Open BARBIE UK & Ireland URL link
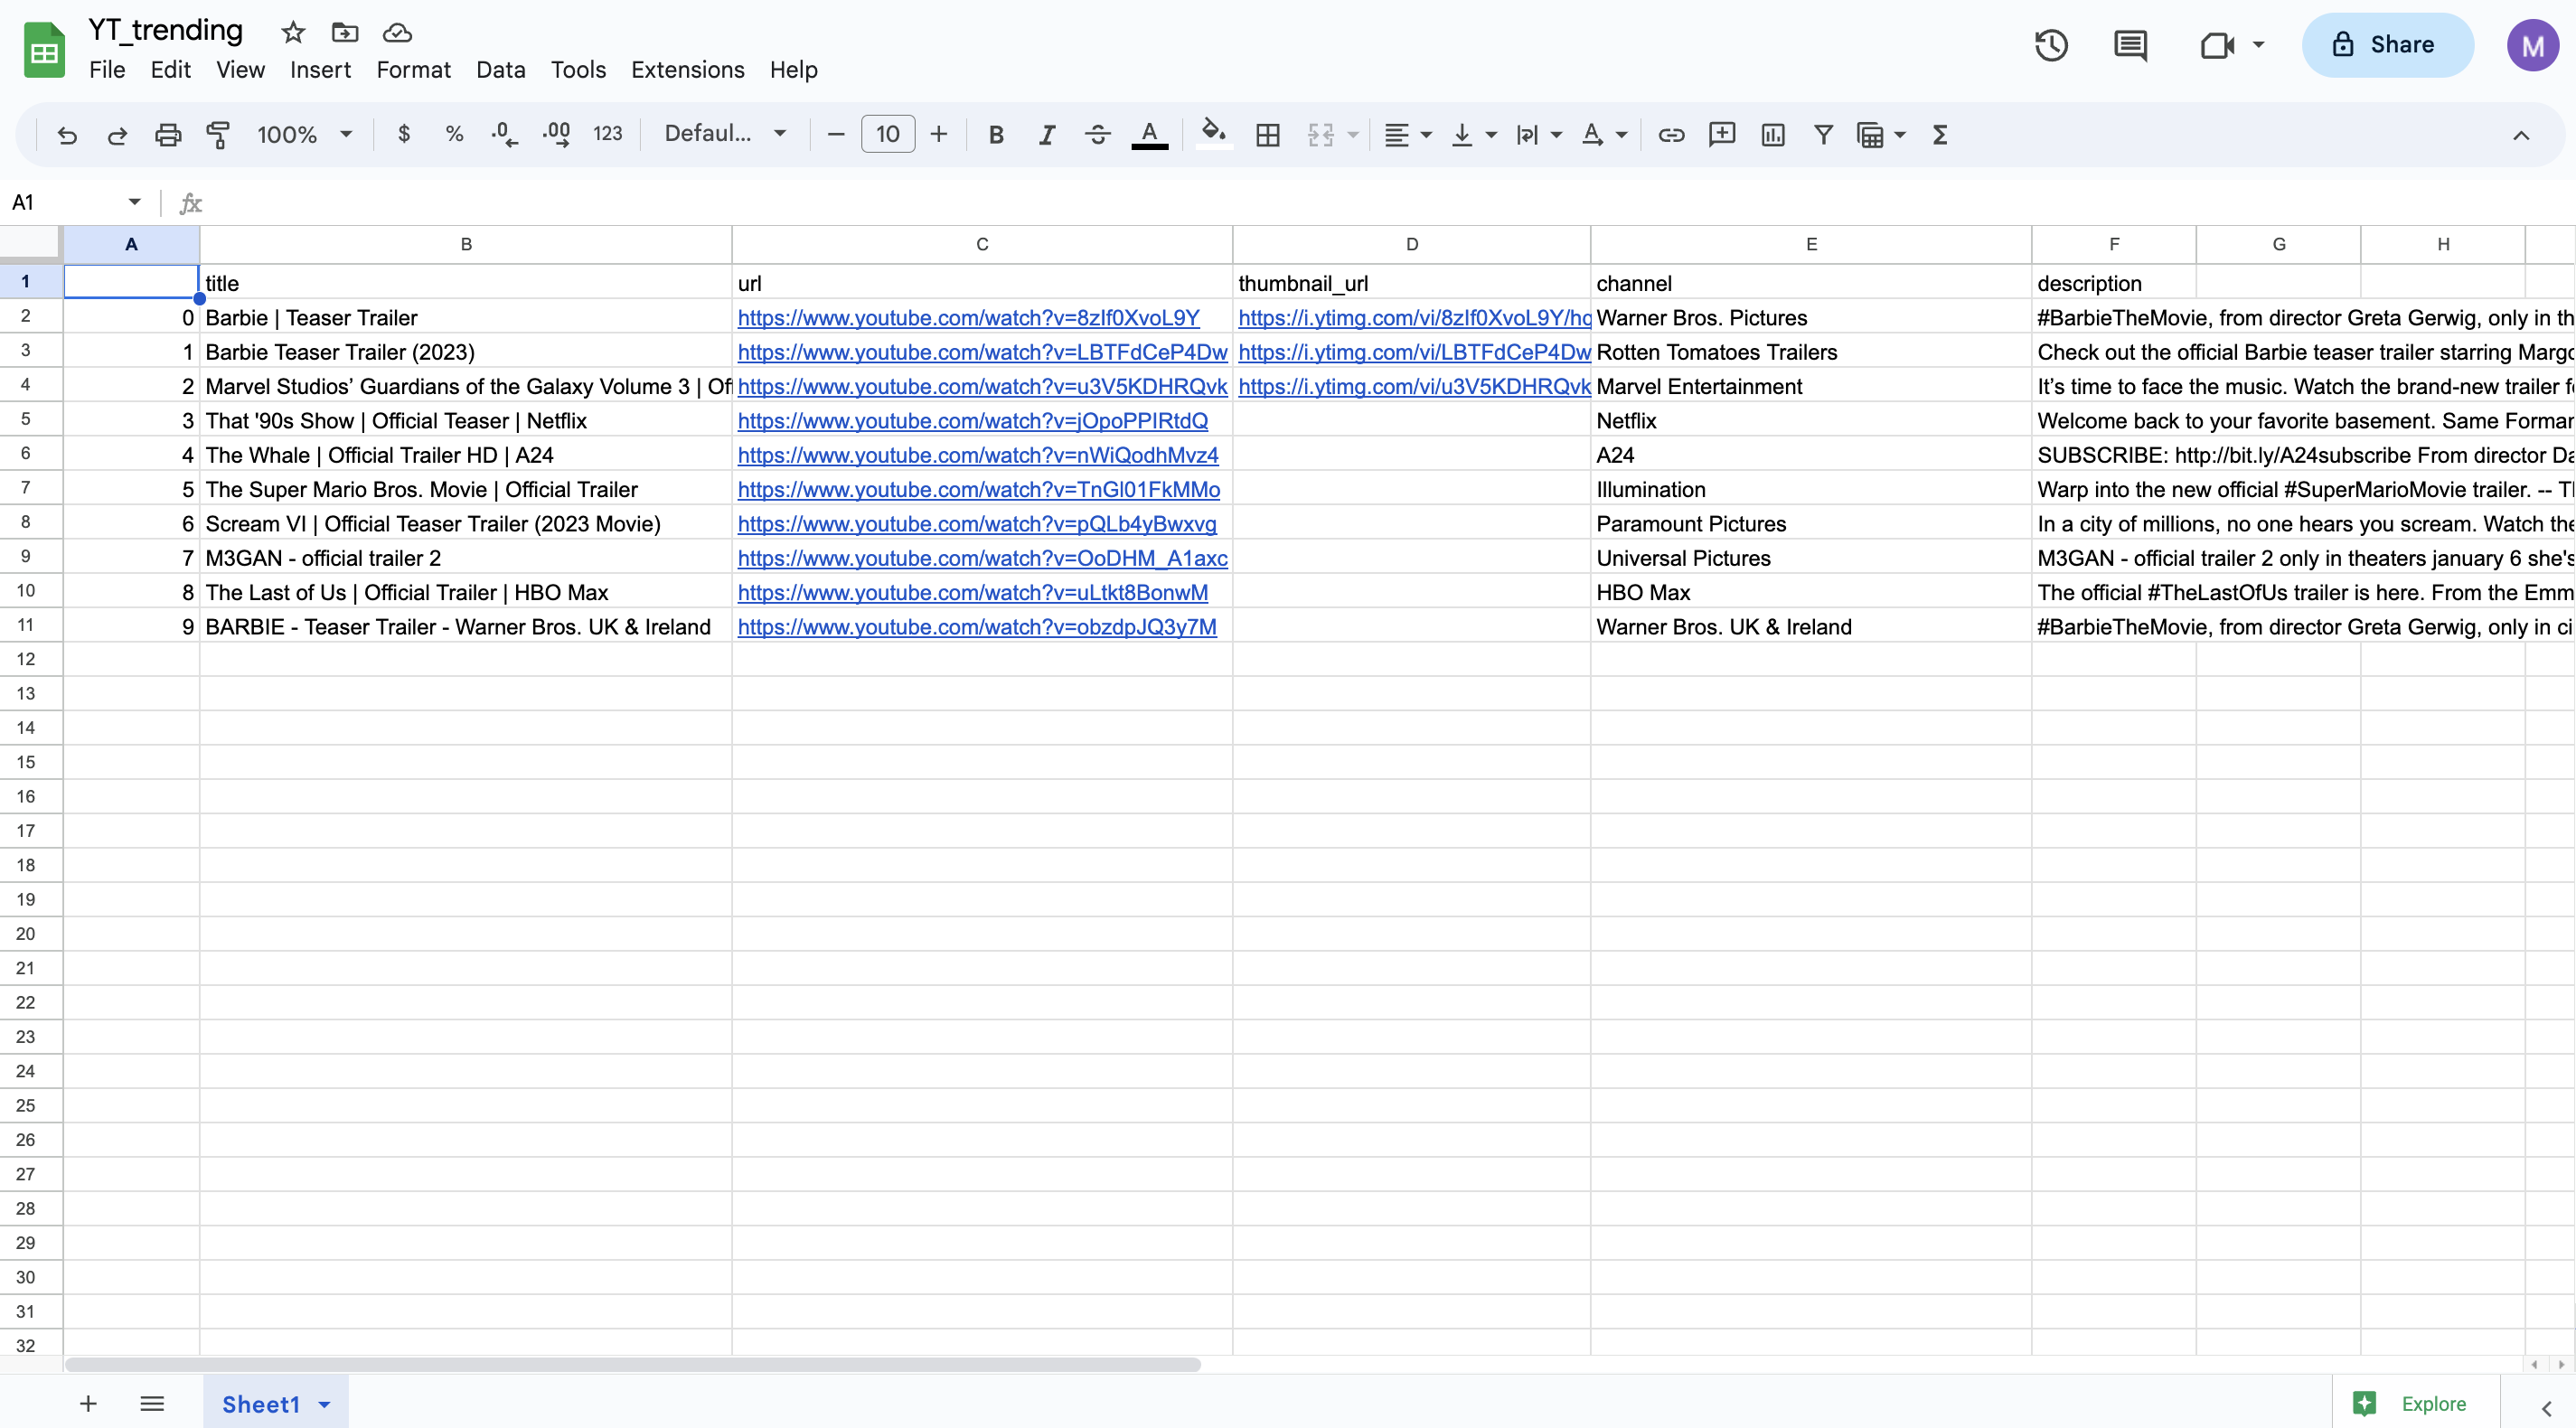Screen dimensions: 2576x1428 point(977,627)
